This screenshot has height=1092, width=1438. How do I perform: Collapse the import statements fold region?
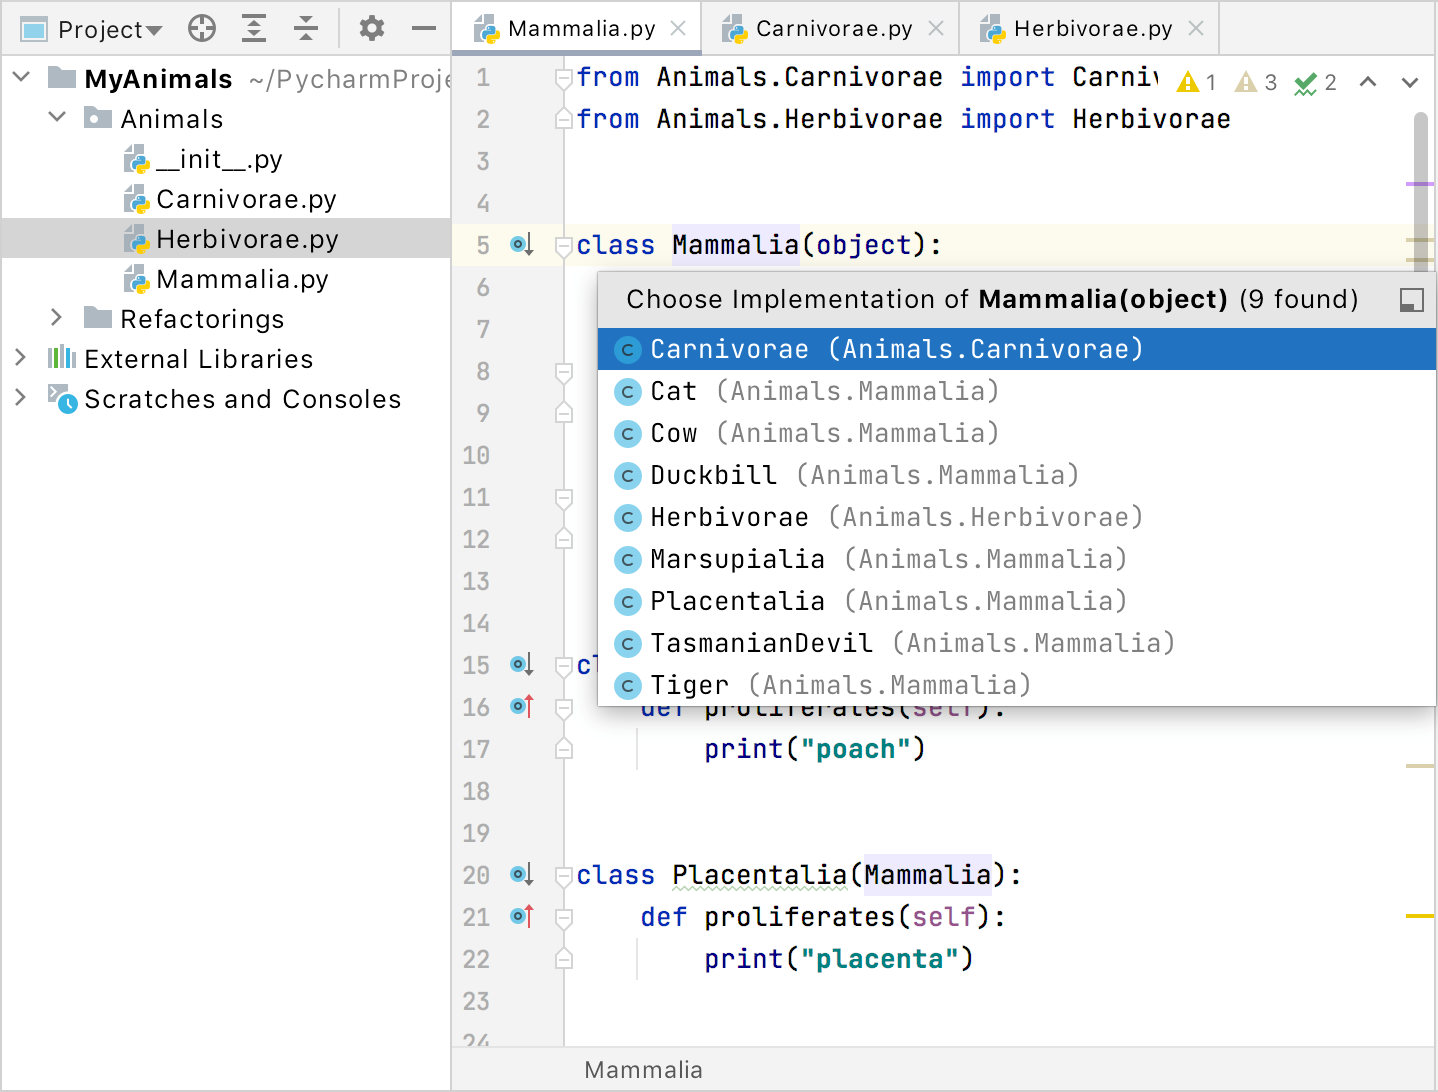coord(563,77)
